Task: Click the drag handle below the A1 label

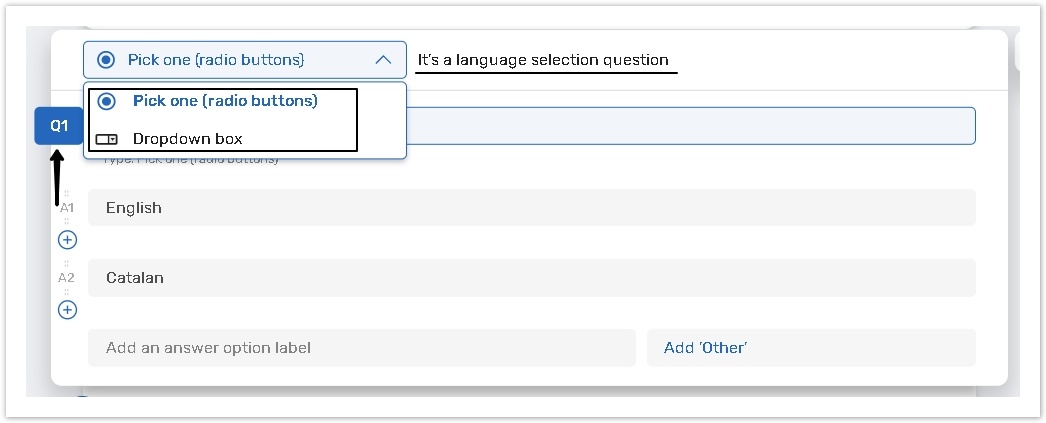Action: point(67,222)
